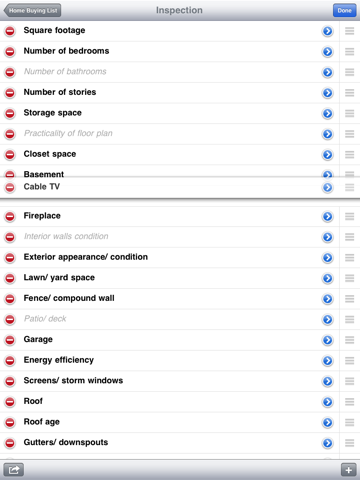
Task: Tap the red delete icon for Square footage
Action: pos(10,31)
